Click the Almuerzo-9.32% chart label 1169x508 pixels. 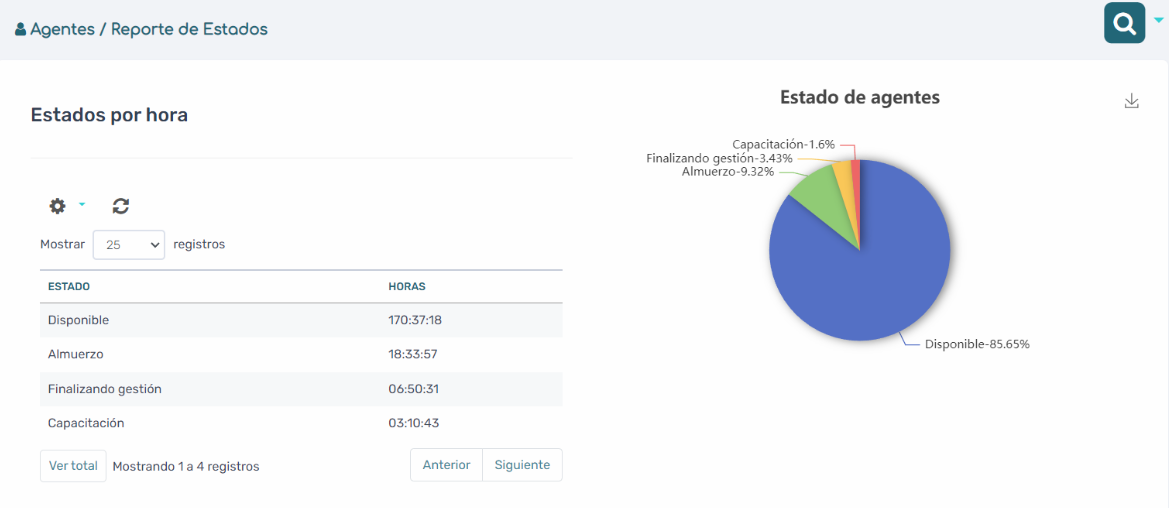pyautogui.click(x=728, y=172)
